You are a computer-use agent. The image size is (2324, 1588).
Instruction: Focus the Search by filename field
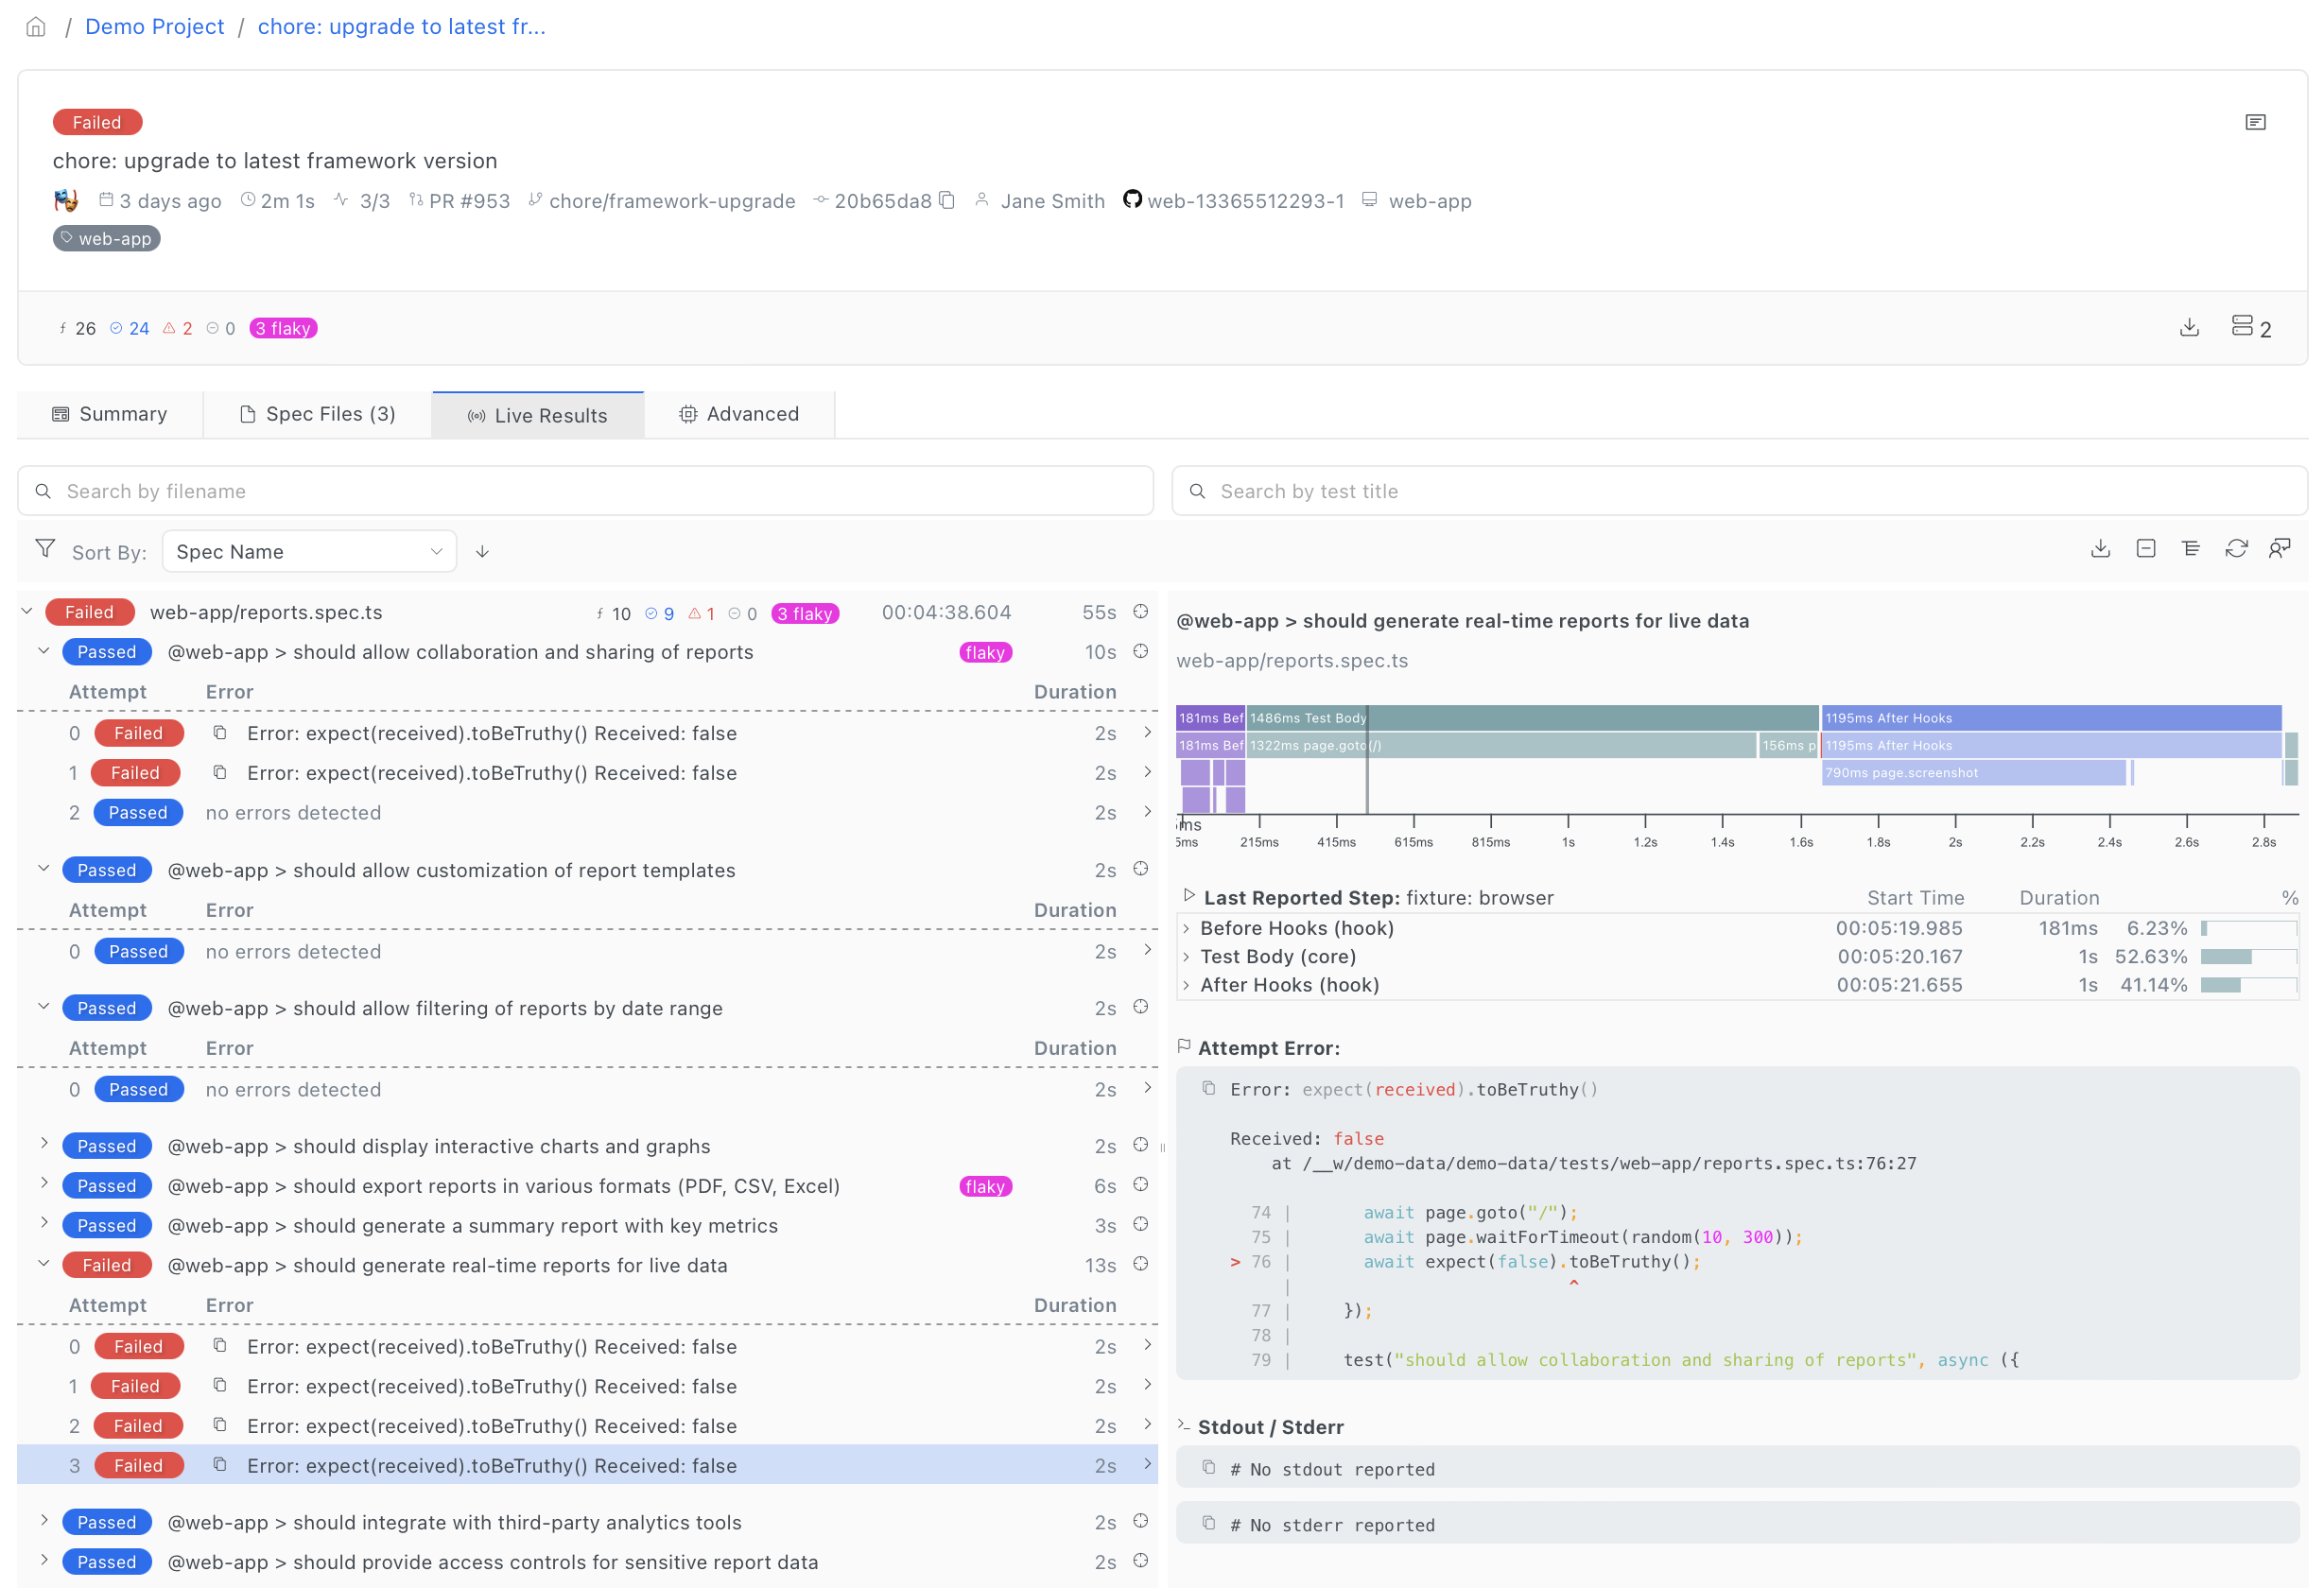[x=585, y=491]
